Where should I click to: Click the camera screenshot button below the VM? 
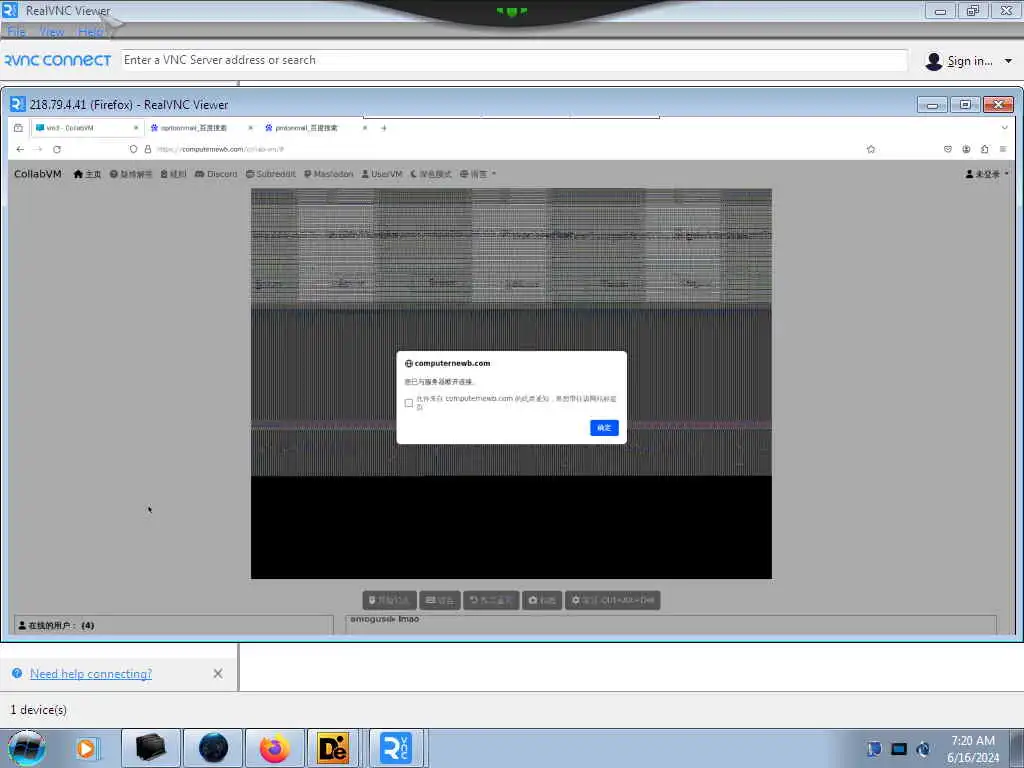tap(542, 600)
